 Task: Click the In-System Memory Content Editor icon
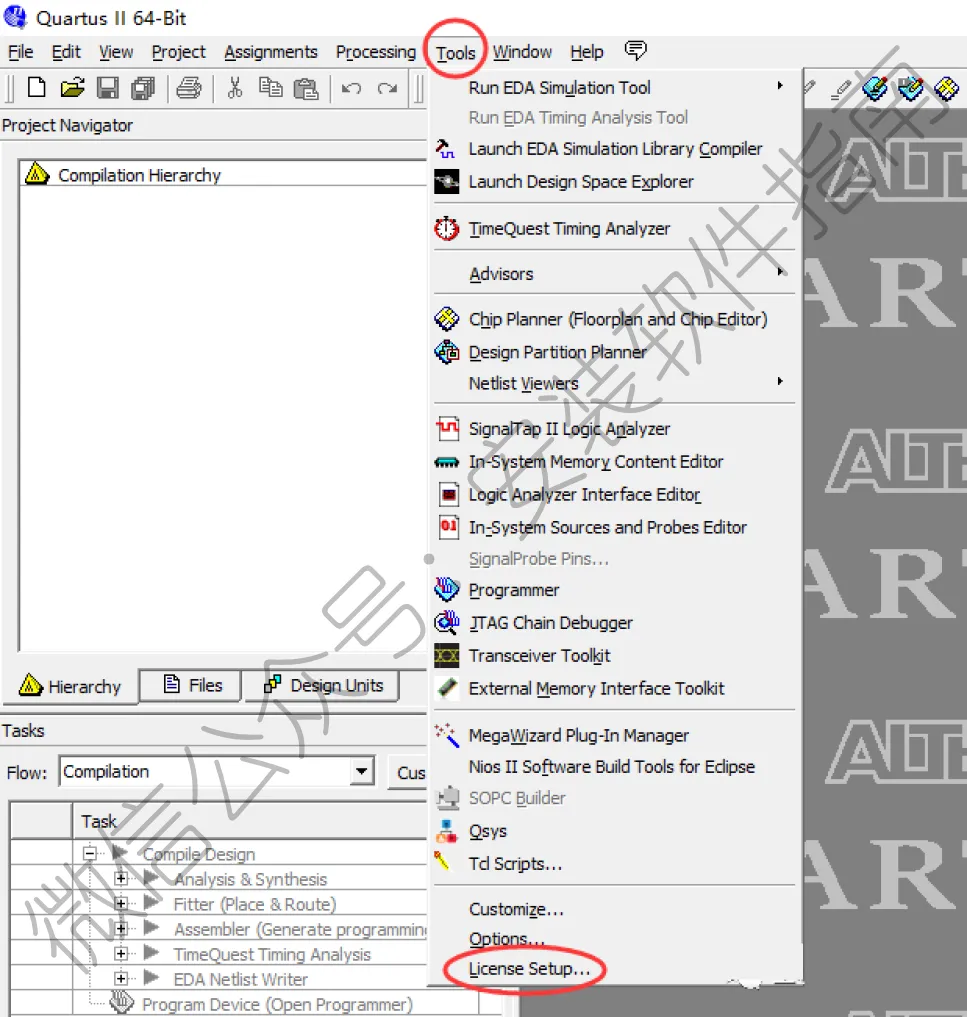point(446,462)
